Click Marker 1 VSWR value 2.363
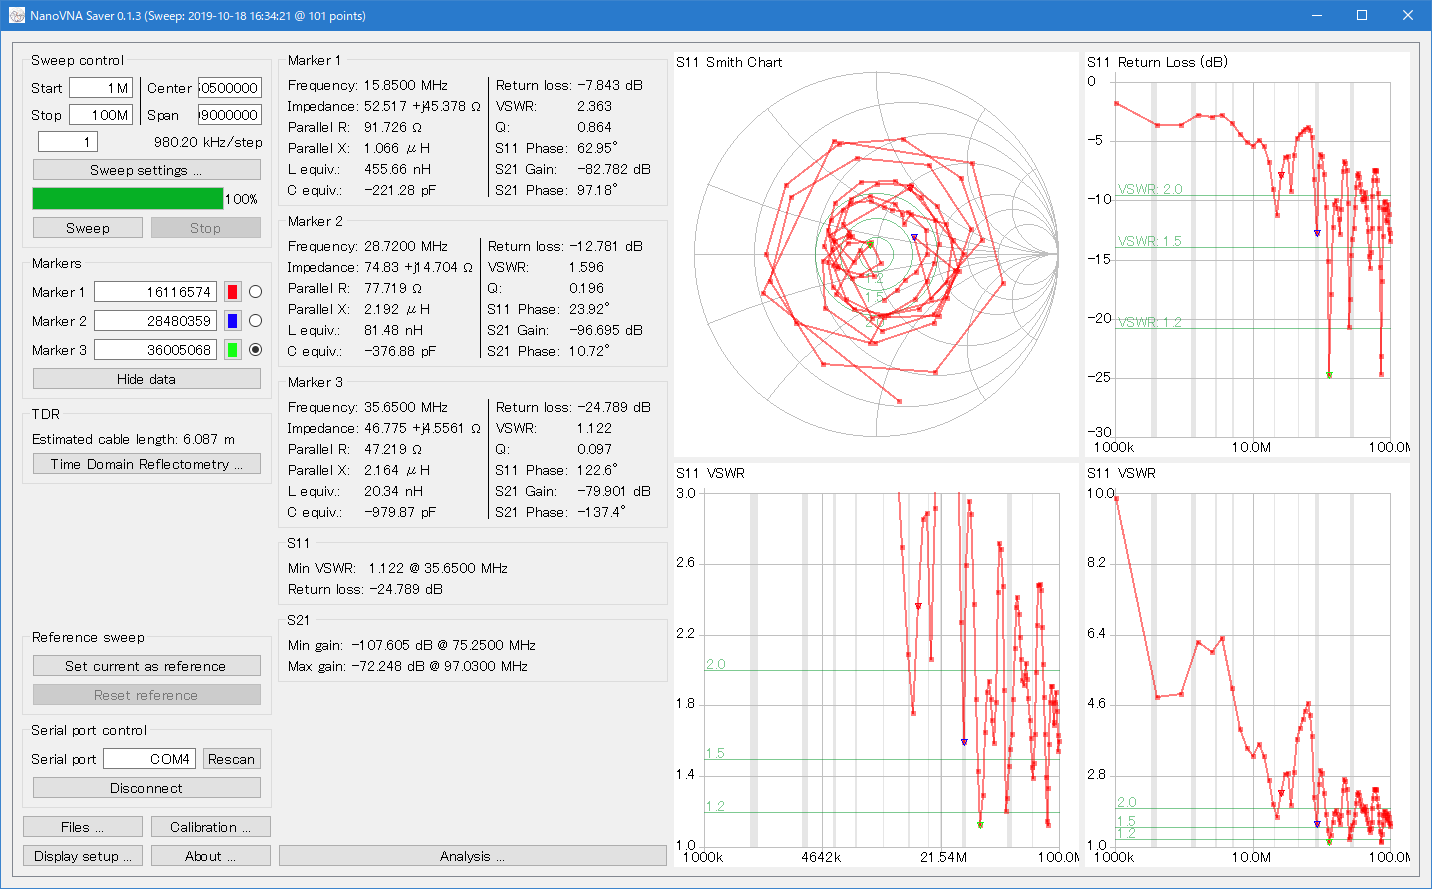 (595, 106)
